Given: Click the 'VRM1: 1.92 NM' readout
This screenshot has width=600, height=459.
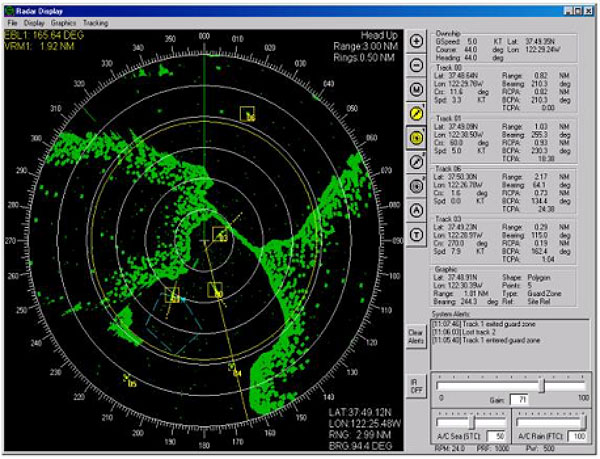Looking at the screenshot, I should (39, 46).
